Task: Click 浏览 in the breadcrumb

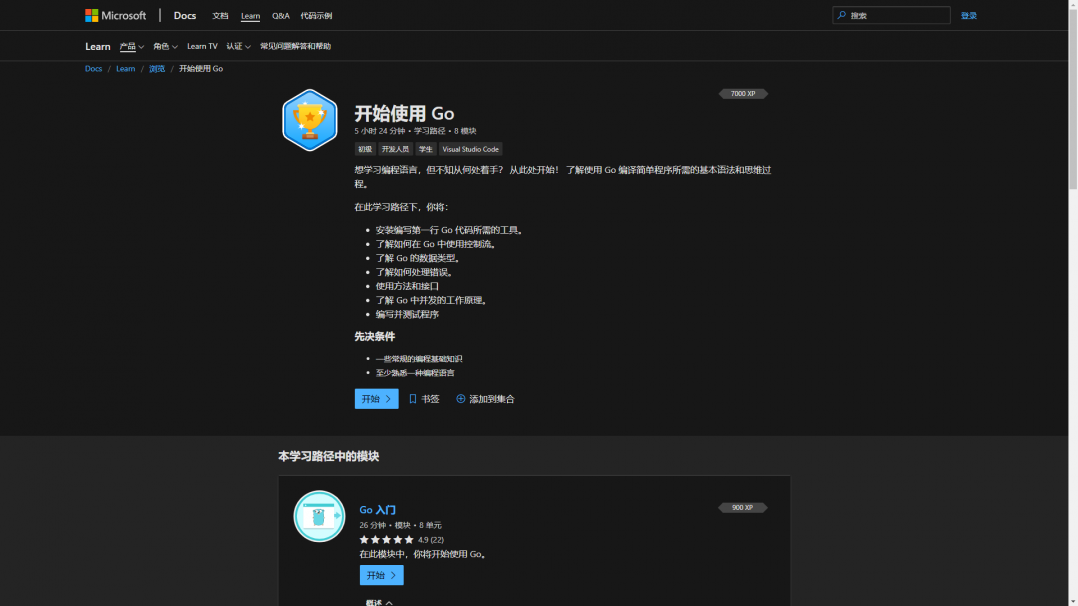Action: [157, 69]
